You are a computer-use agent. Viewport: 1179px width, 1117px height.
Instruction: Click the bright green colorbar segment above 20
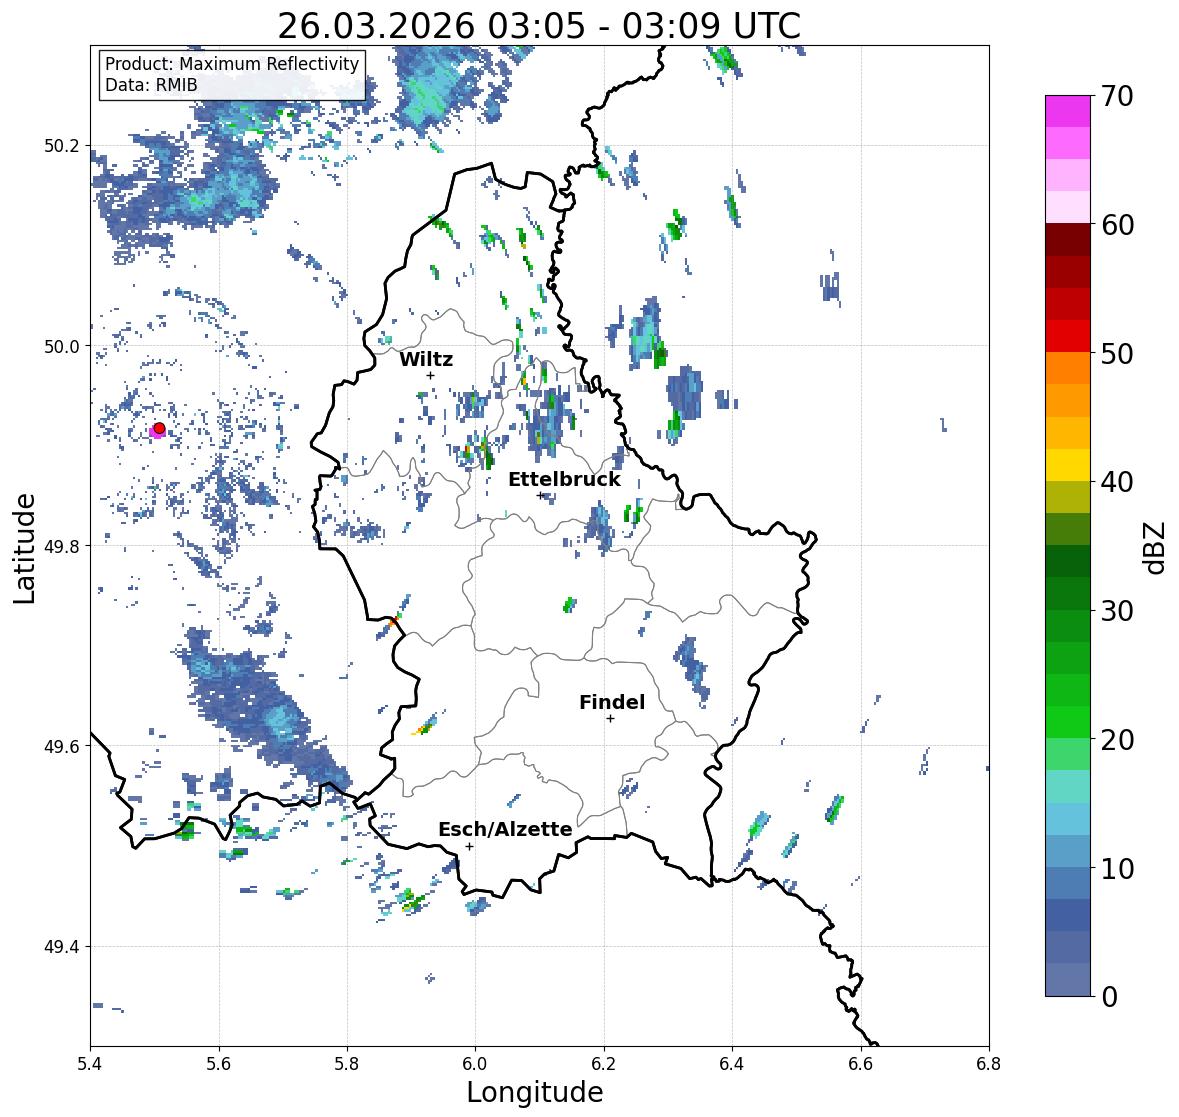click(1068, 722)
